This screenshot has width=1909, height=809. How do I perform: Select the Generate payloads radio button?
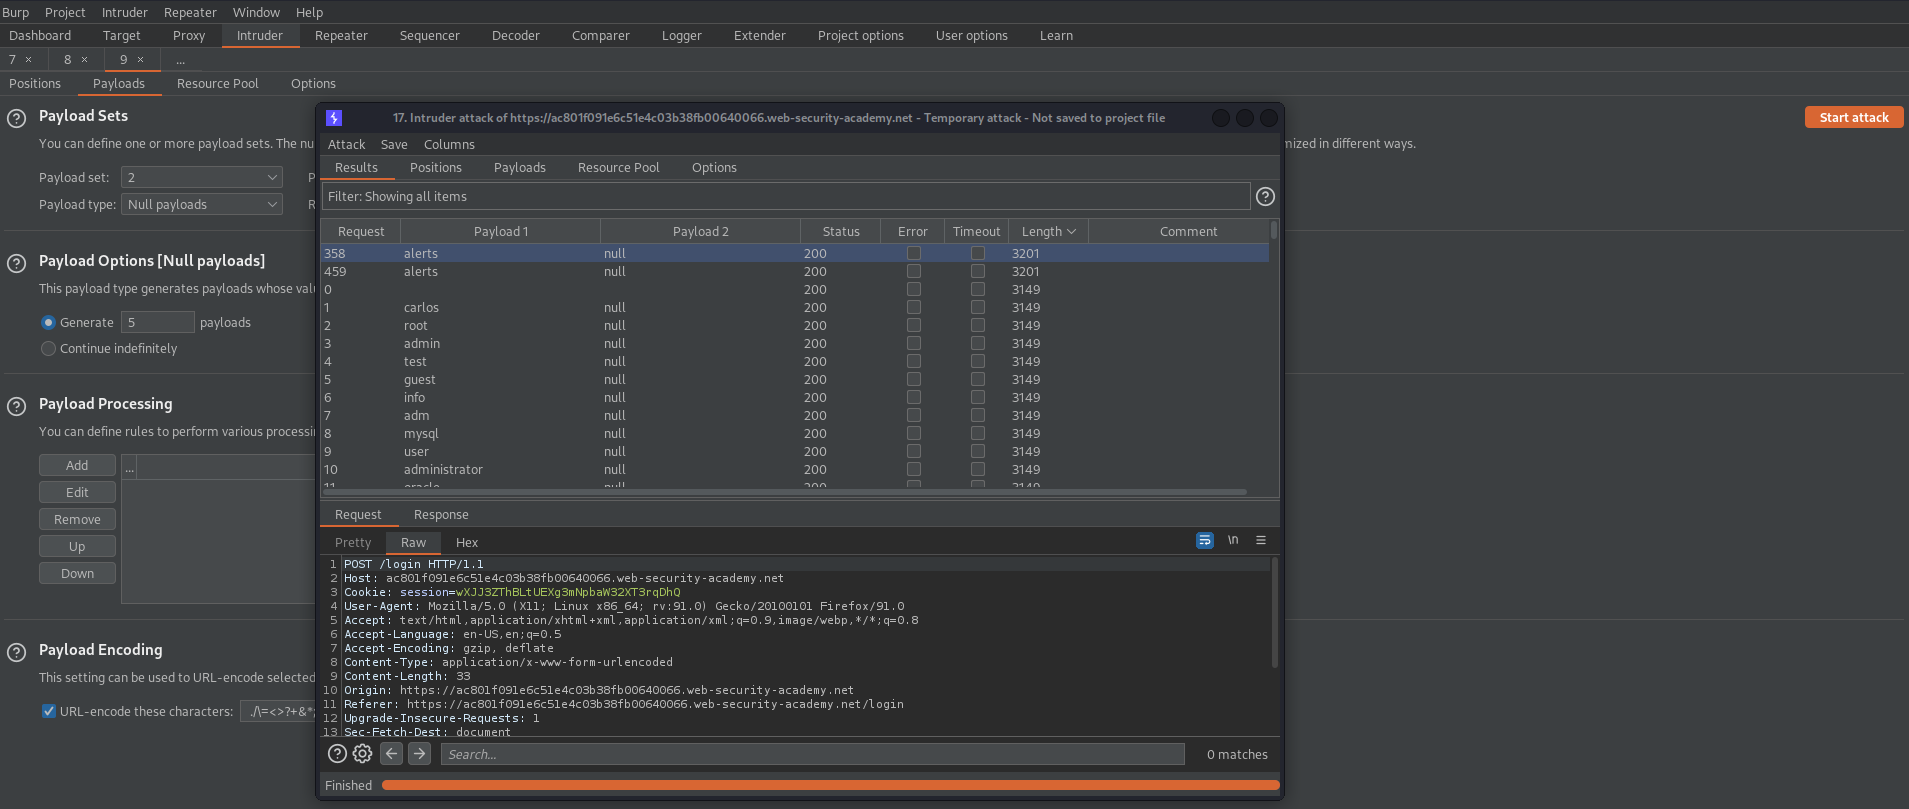tap(48, 322)
